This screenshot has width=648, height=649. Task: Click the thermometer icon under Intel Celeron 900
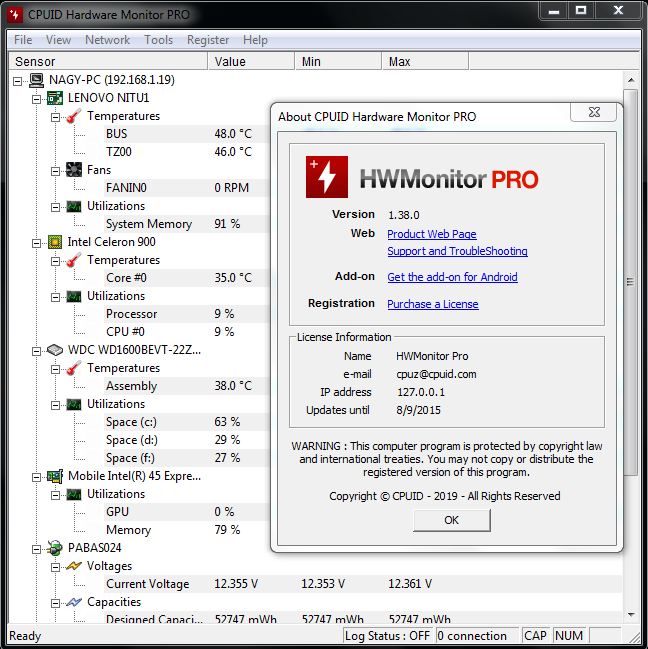pos(74,260)
